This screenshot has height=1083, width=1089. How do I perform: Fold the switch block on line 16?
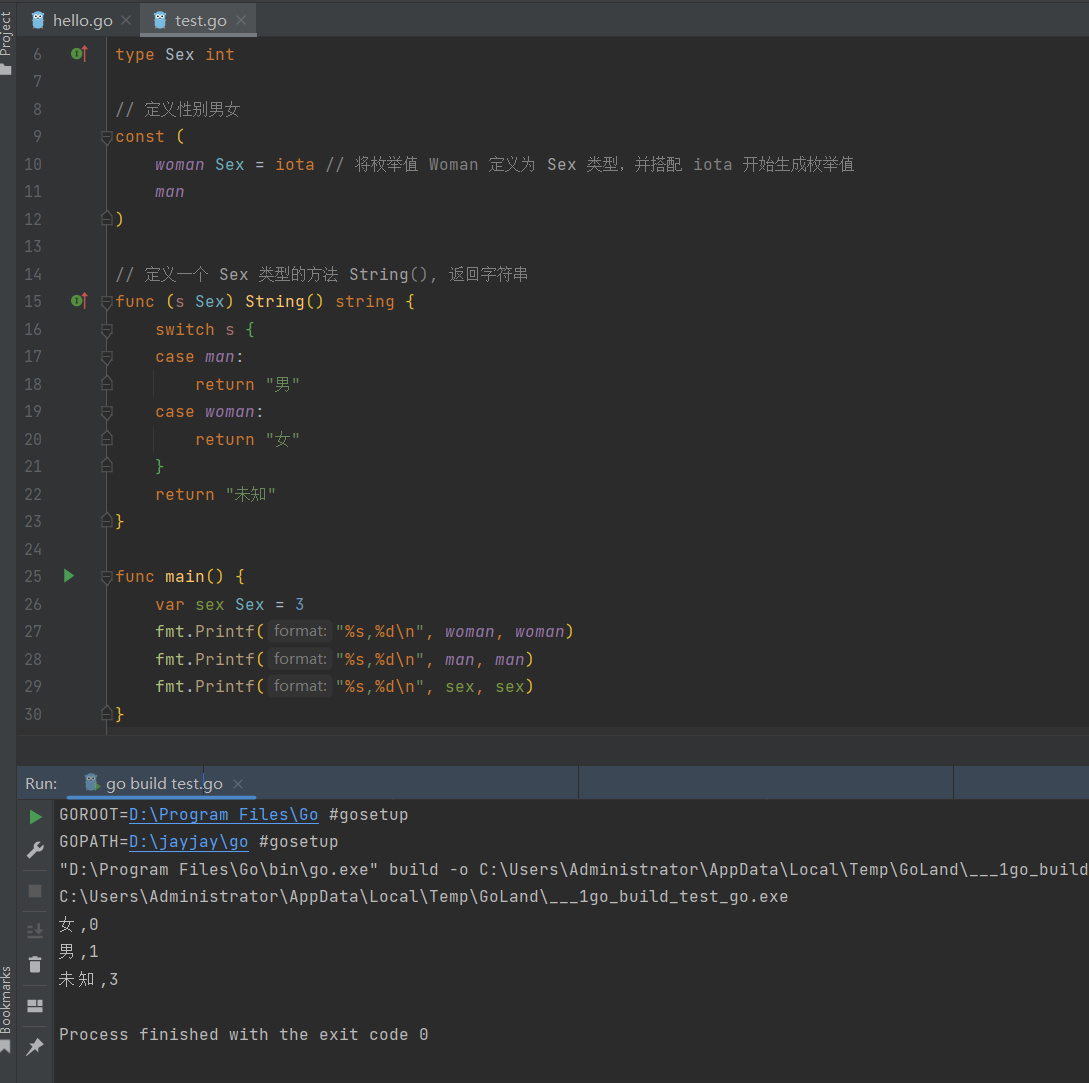click(107, 330)
